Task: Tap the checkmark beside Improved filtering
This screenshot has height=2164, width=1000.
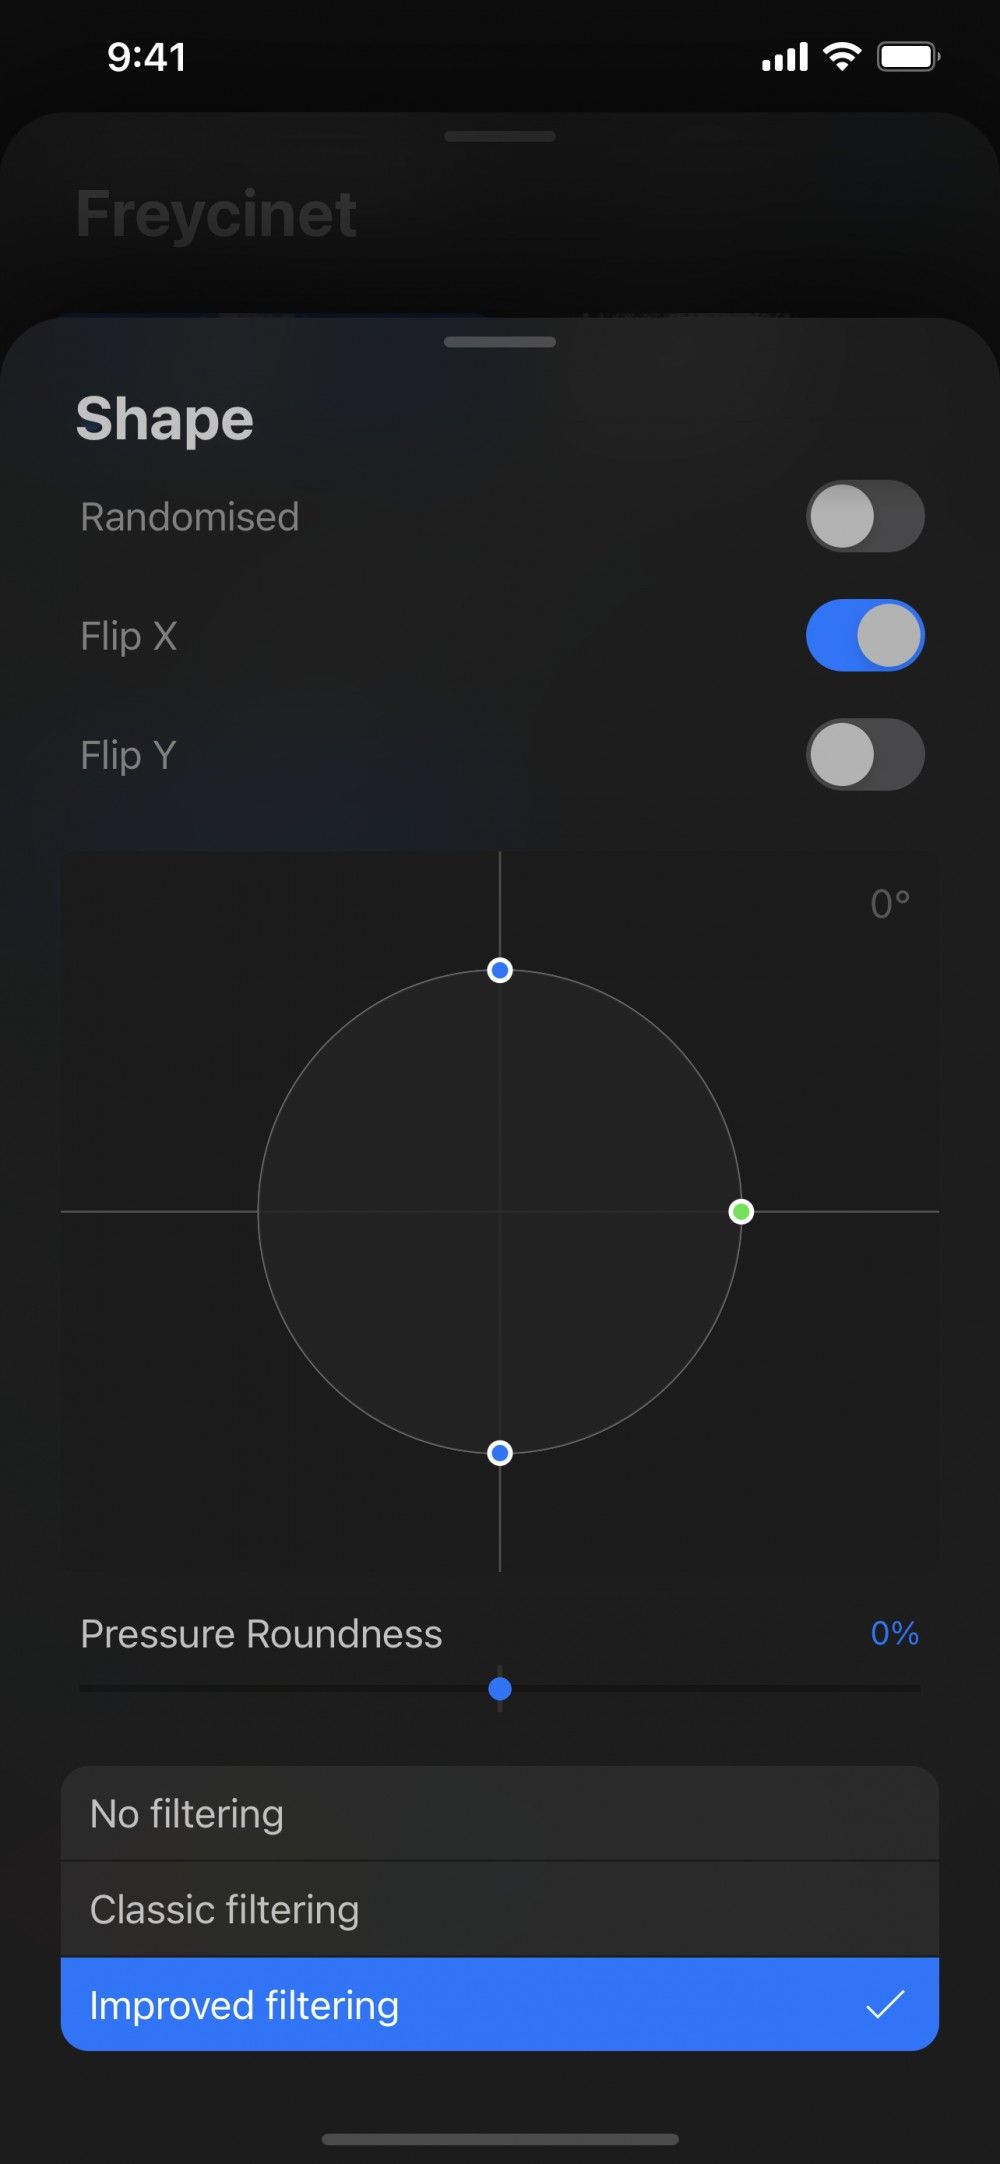Action: [886, 2003]
